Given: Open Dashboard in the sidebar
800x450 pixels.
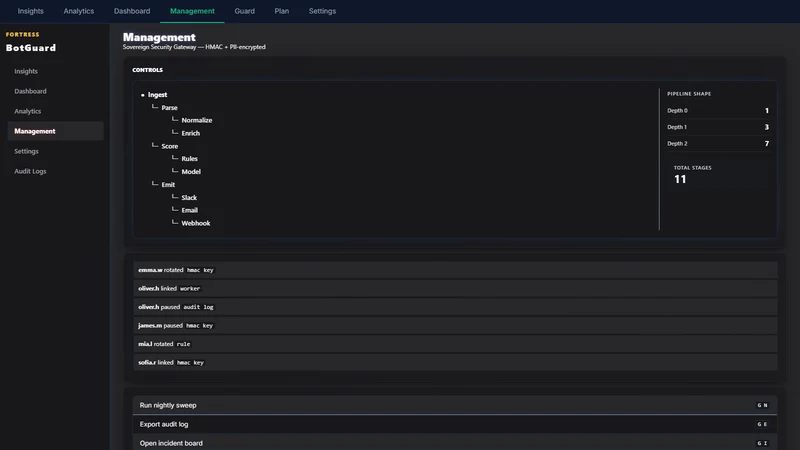Looking at the screenshot, I should (55, 91).
